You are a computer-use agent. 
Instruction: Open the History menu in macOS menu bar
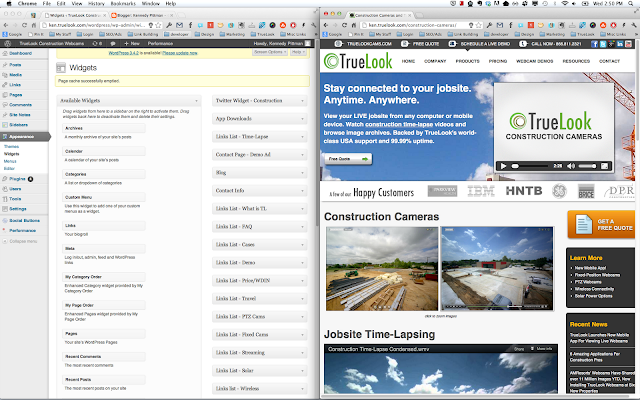pos(96,4)
